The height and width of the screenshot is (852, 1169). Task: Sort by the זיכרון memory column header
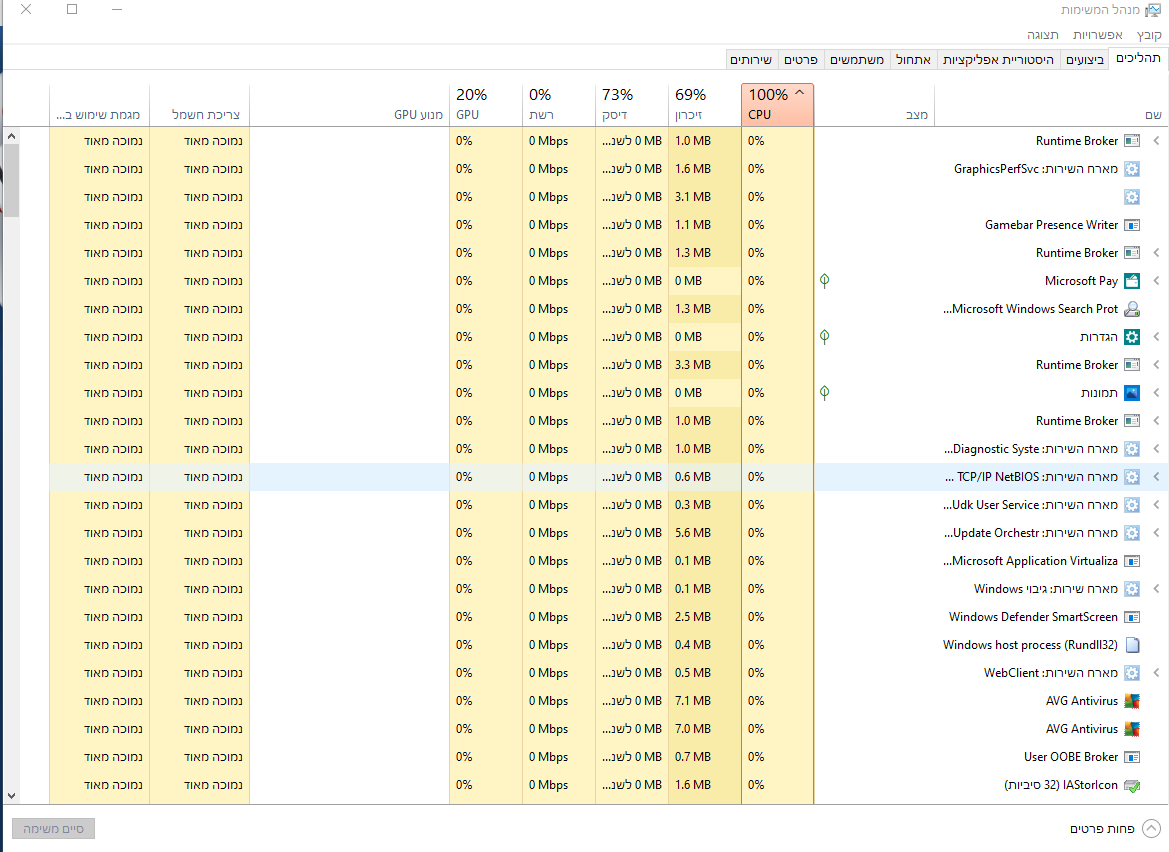click(x=705, y=104)
